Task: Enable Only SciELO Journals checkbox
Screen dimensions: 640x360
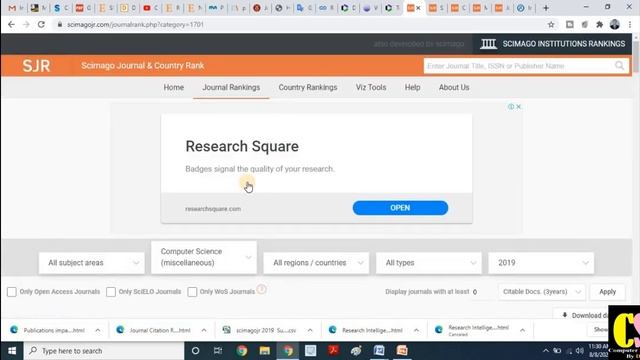Action: click(x=111, y=292)
